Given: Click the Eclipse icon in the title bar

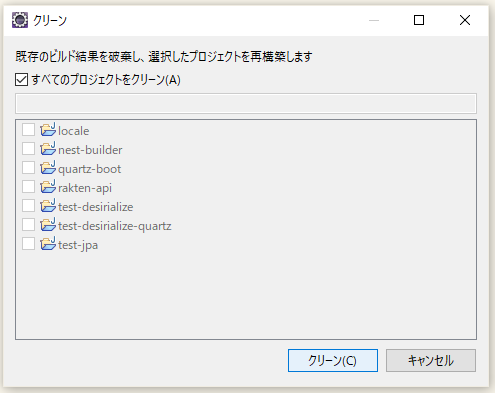Looking at the screenshot, I should [20, 20].
